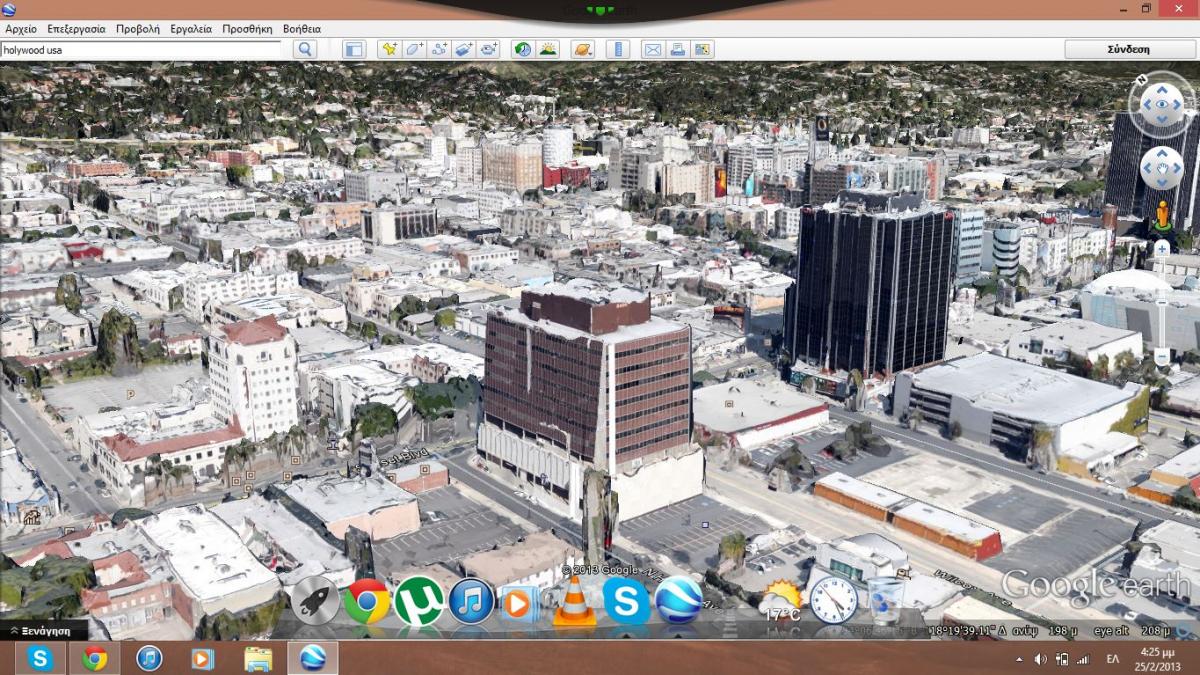Switch to Chrome in the taskbar
This screenshot has width=1200, height=675.
tap(95, 658)
